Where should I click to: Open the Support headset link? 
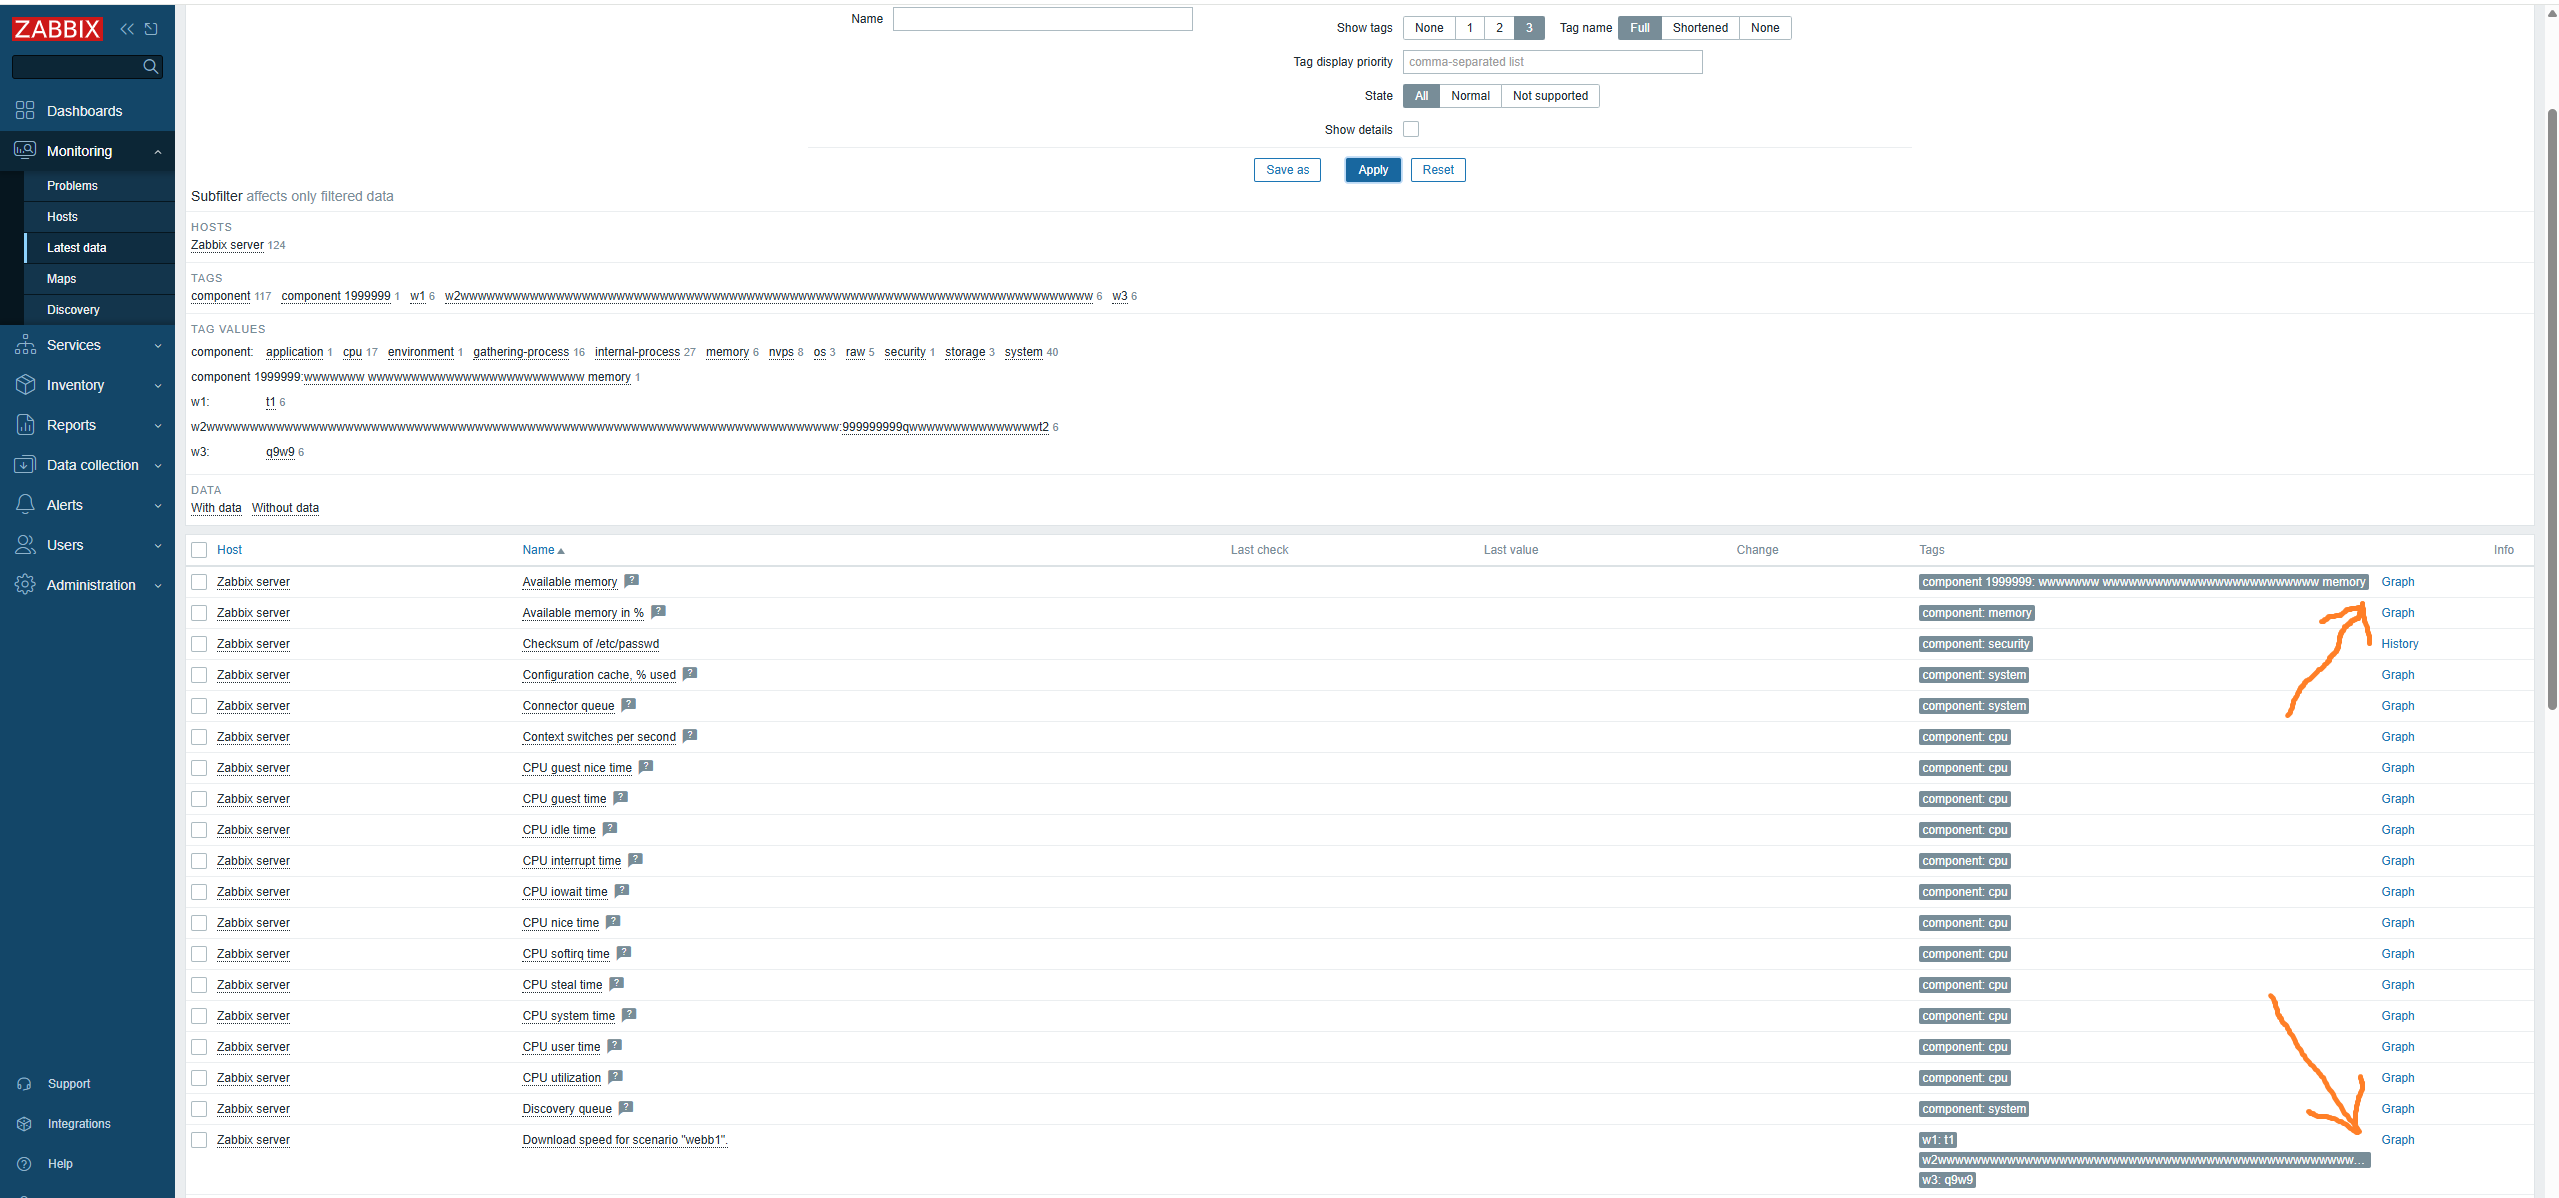[68, 1084]
